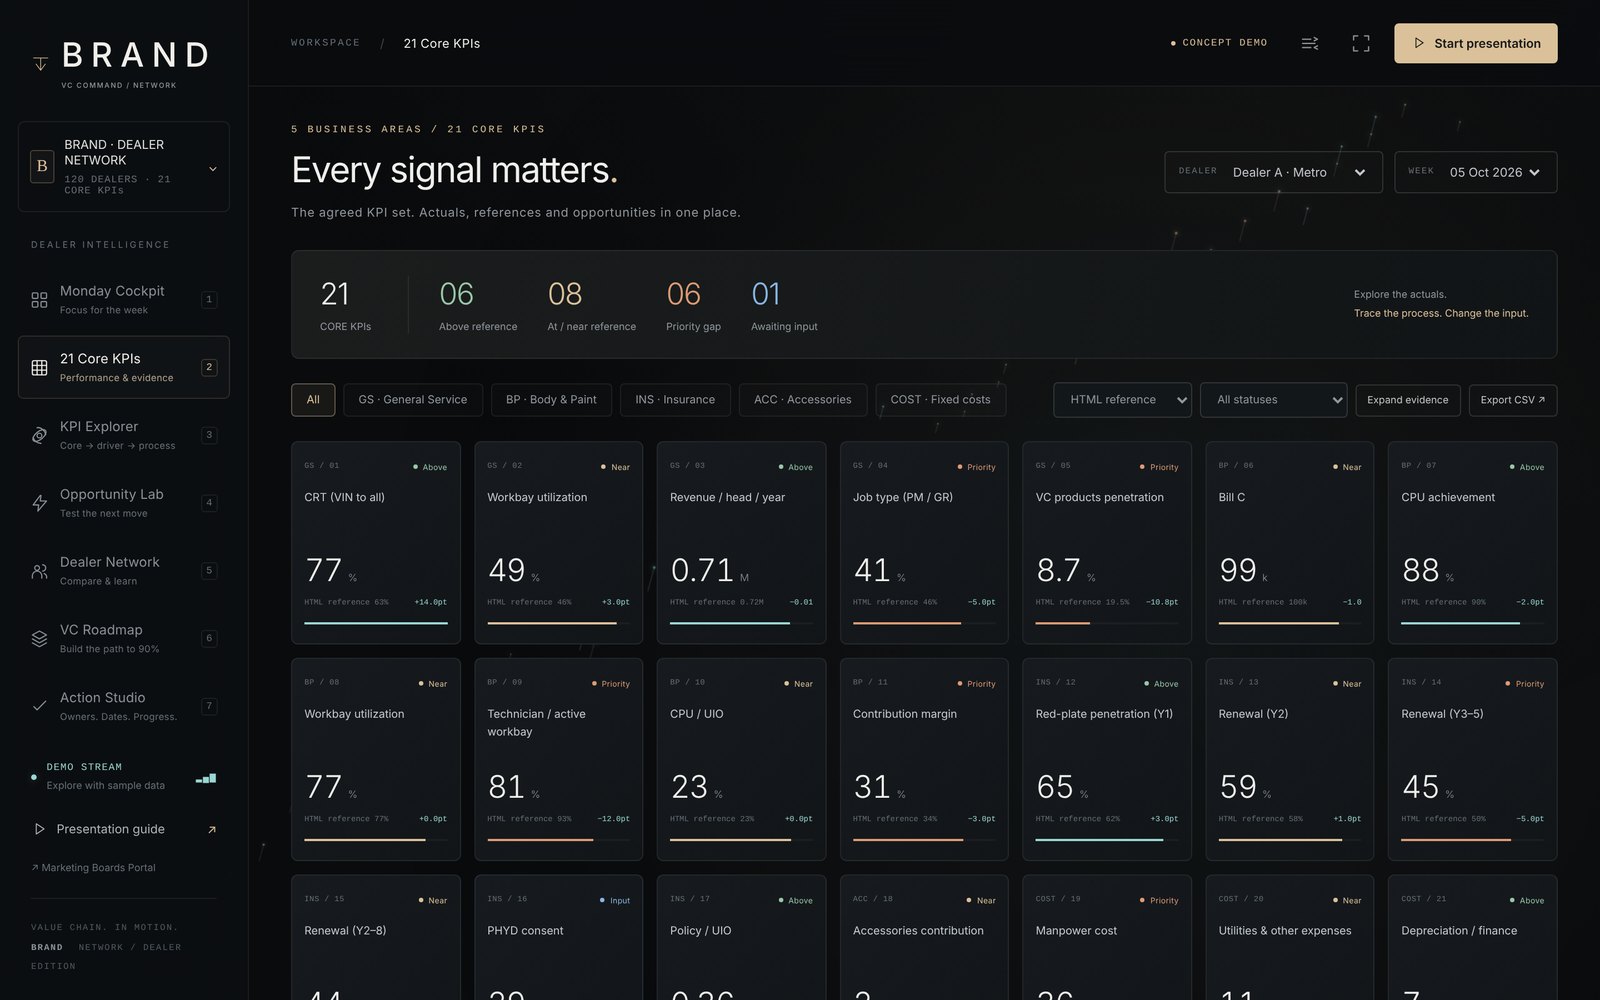Filter by INS · Insurance
Viewport: 1600px width, 1000px height.
[675, 400]
